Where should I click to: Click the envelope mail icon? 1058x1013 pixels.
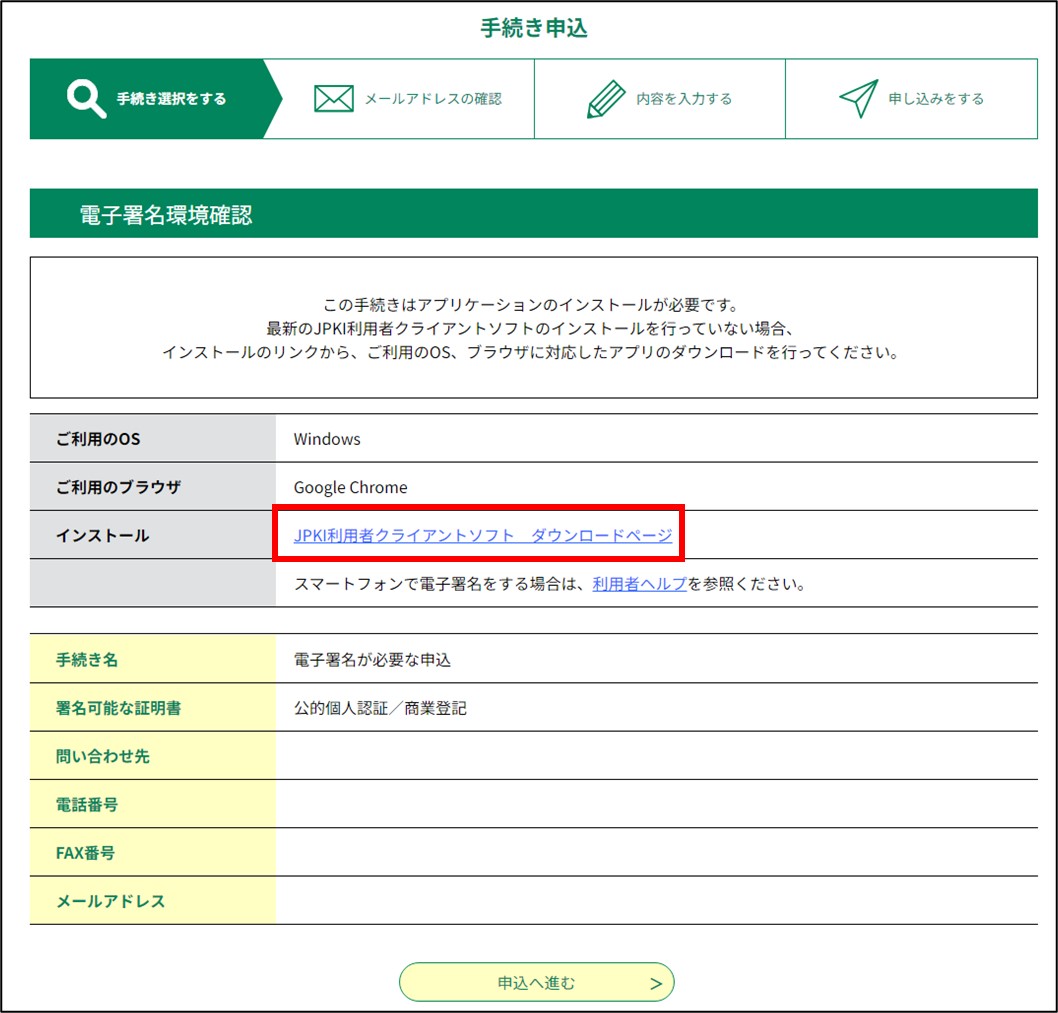(x=333, y=99)
